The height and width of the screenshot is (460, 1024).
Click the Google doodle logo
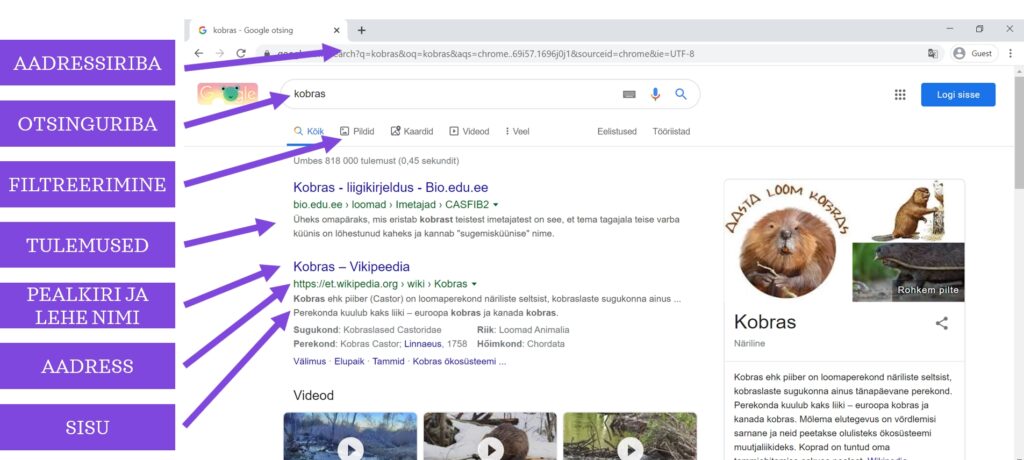[228, 94]
